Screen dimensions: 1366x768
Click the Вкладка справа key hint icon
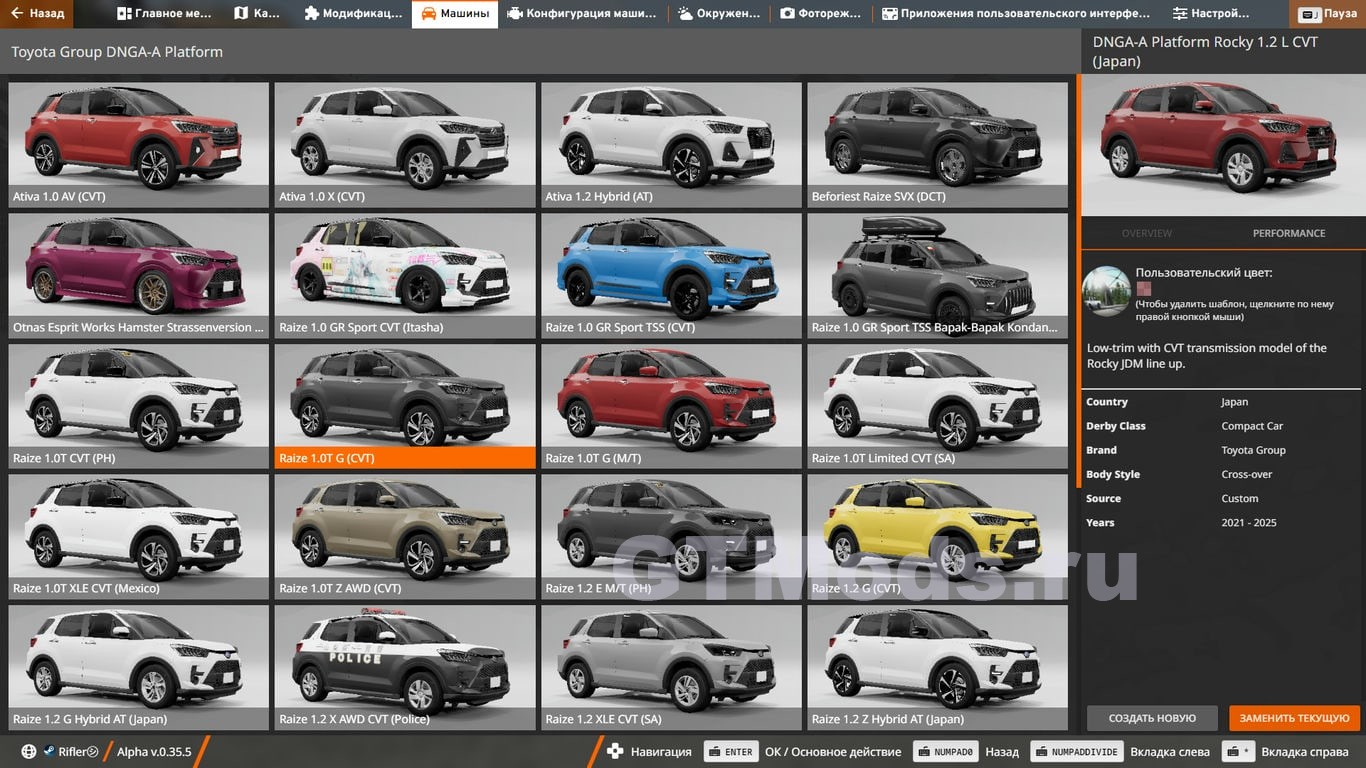pos(1239,752)
